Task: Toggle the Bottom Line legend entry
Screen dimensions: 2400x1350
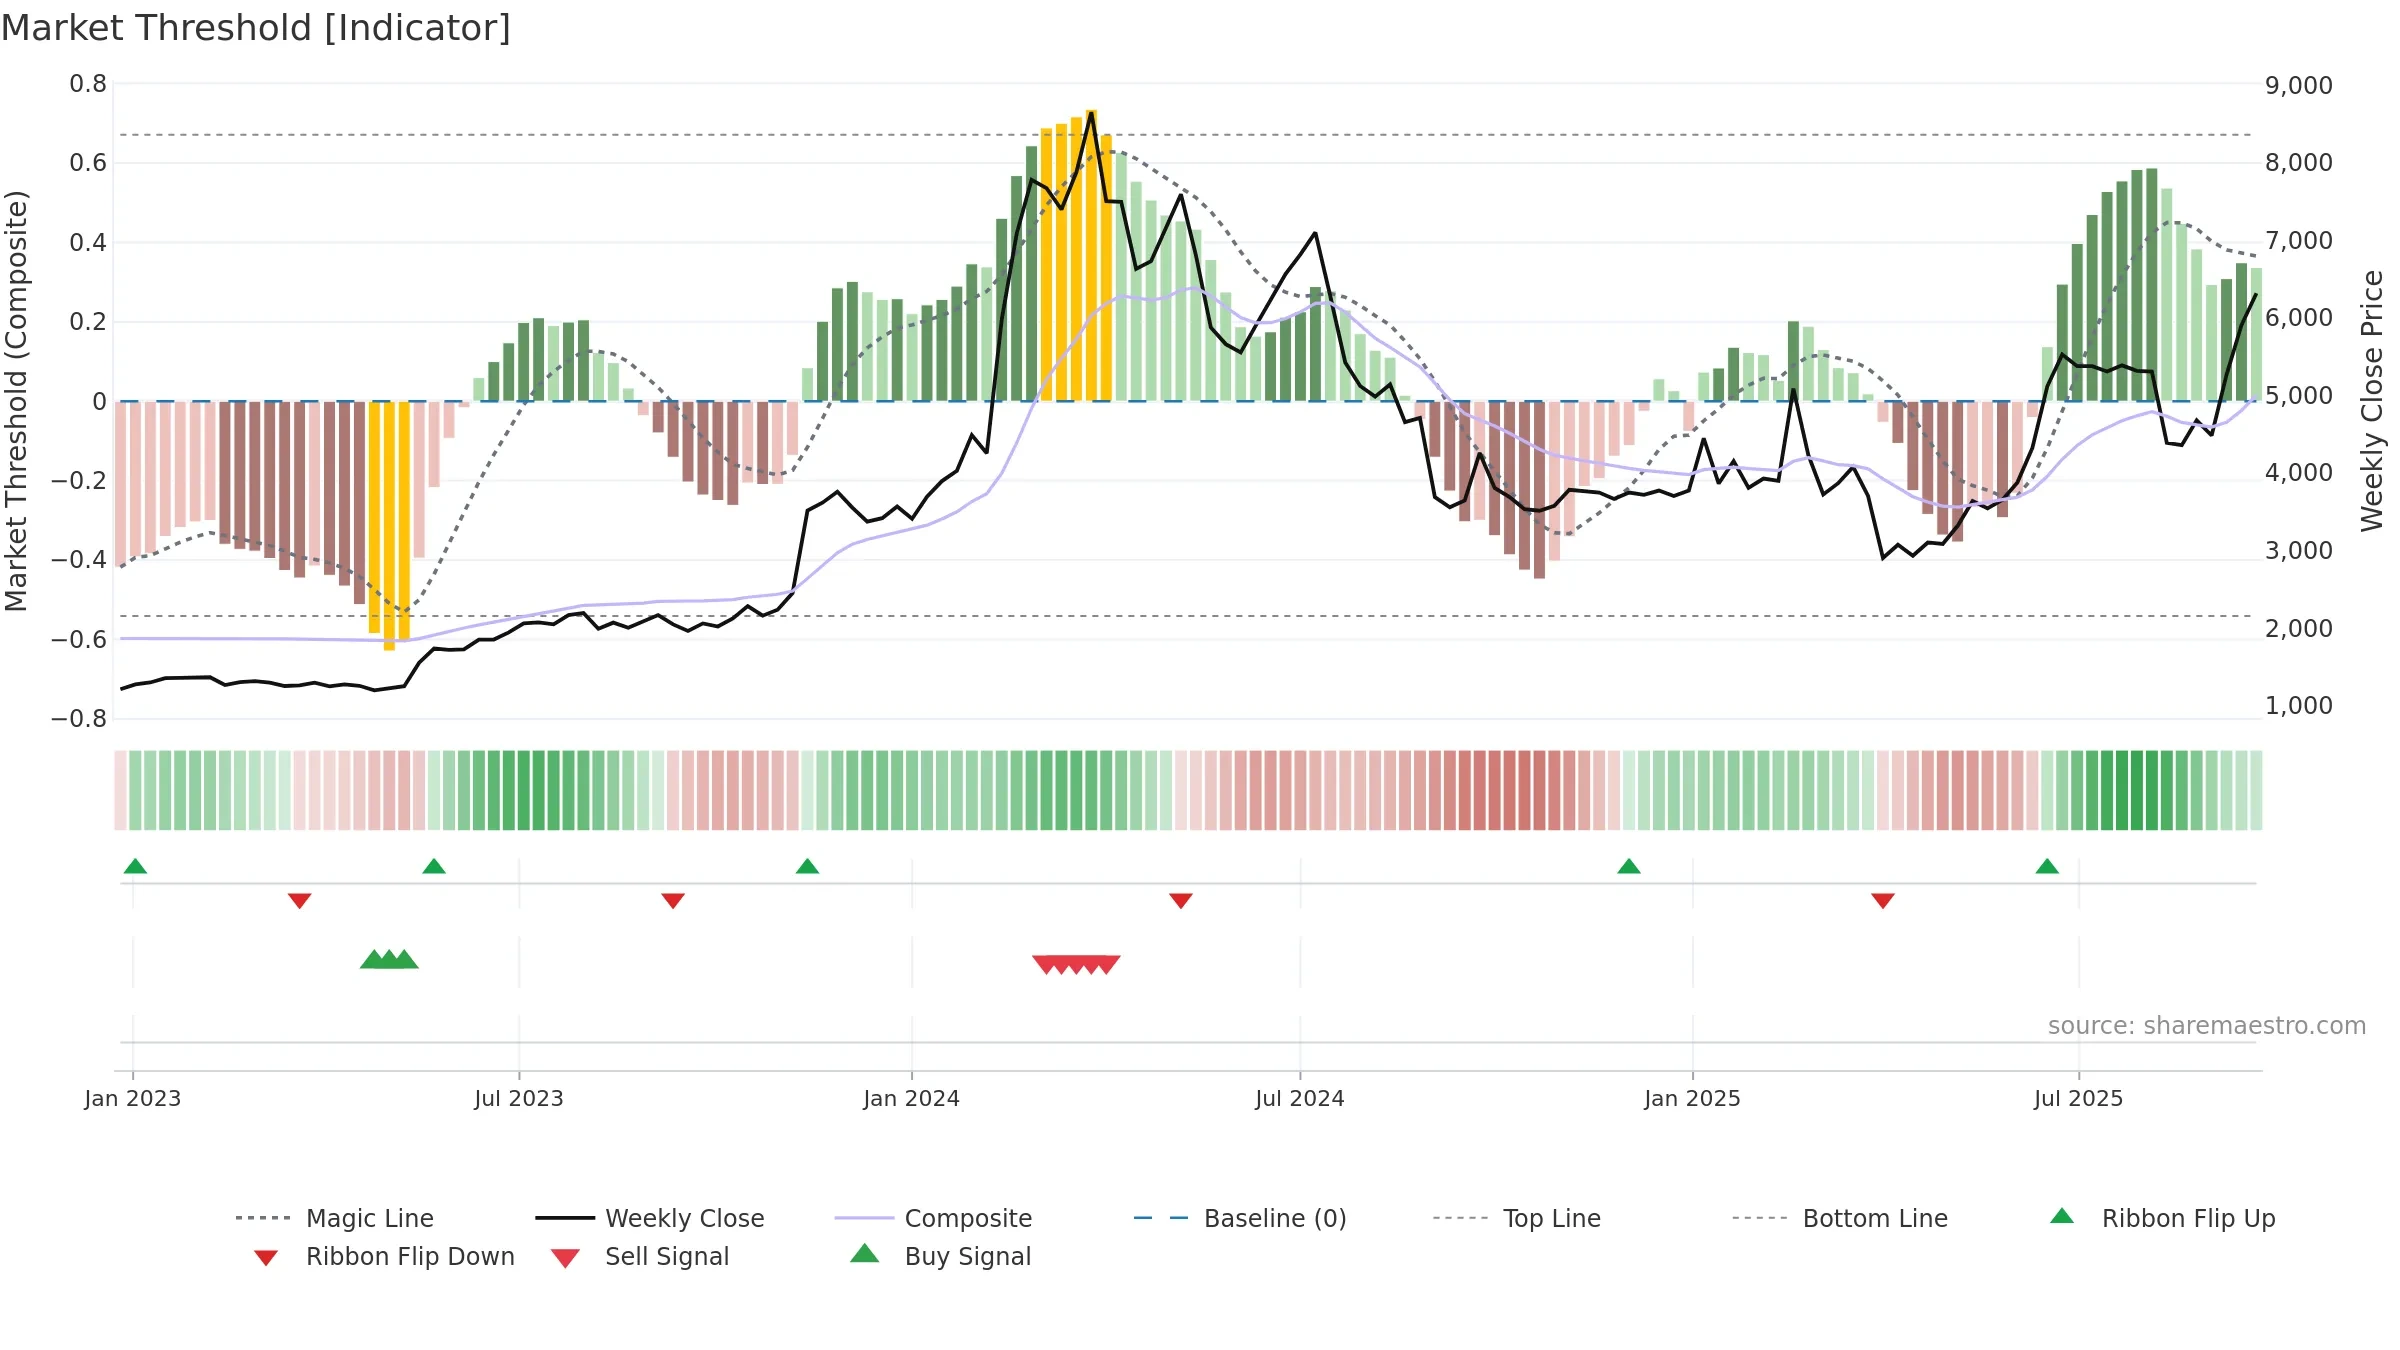Action: (1840, 1218)
